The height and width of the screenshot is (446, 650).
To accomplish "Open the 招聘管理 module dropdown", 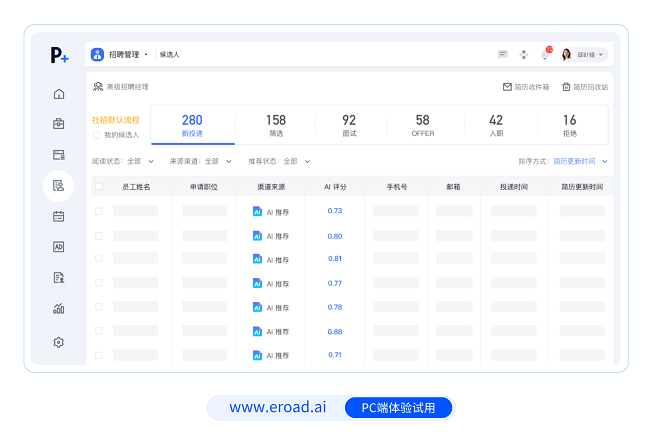I will (x=146, y=55).
